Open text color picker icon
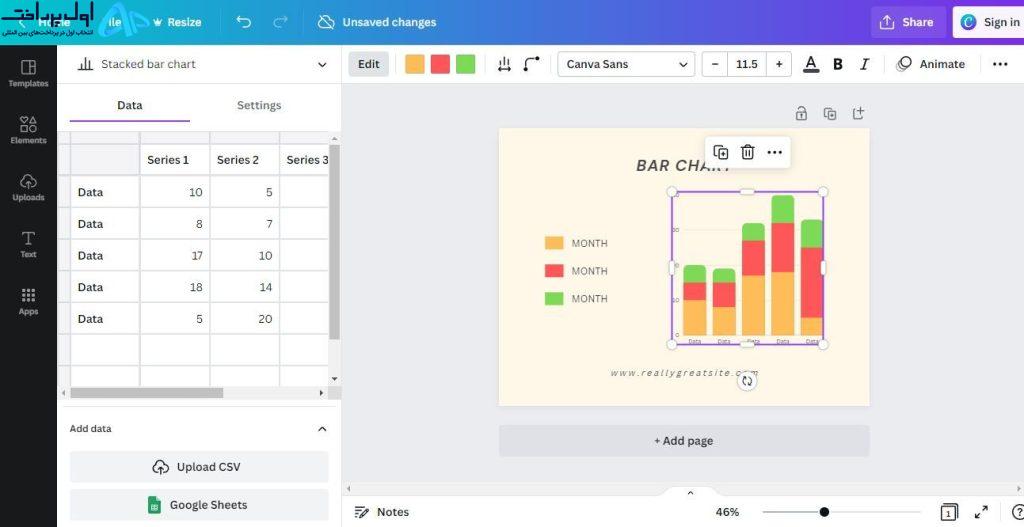The image size is (1024, 527). point(810,64)
